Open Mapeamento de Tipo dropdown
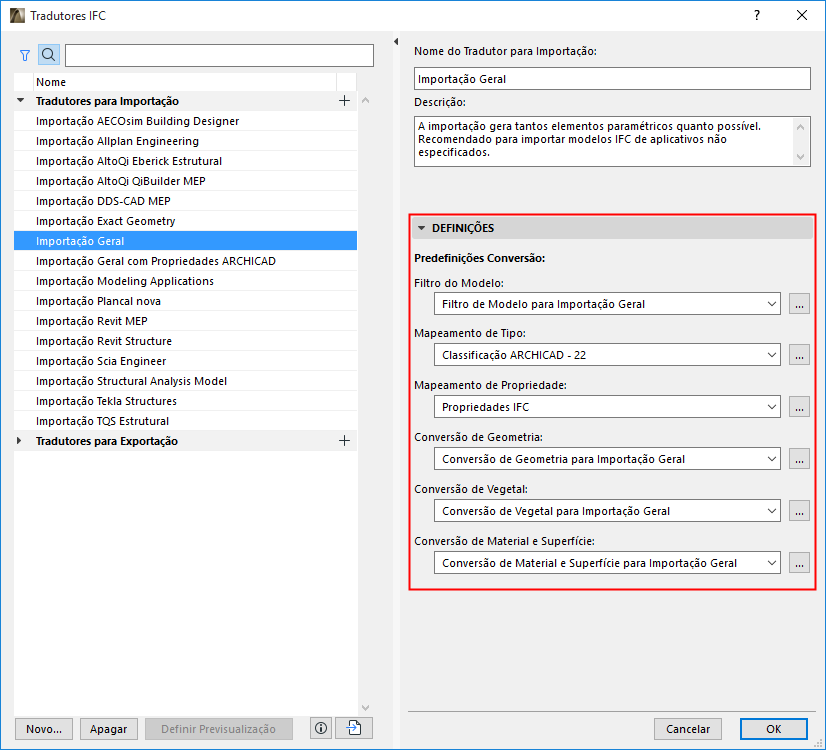 point(607,355)
